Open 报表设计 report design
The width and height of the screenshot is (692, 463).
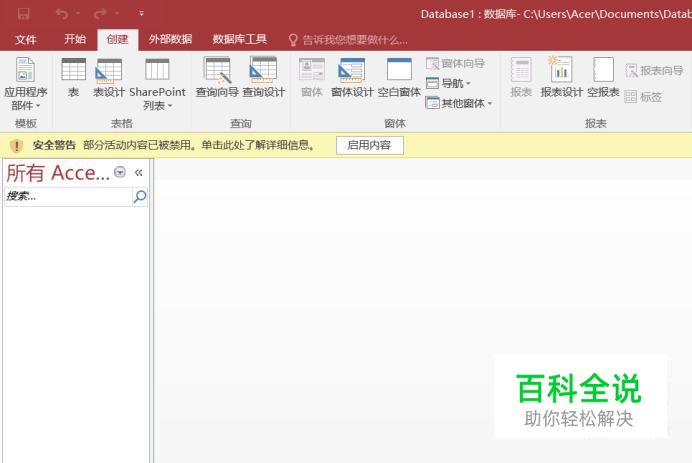point(561,78)
